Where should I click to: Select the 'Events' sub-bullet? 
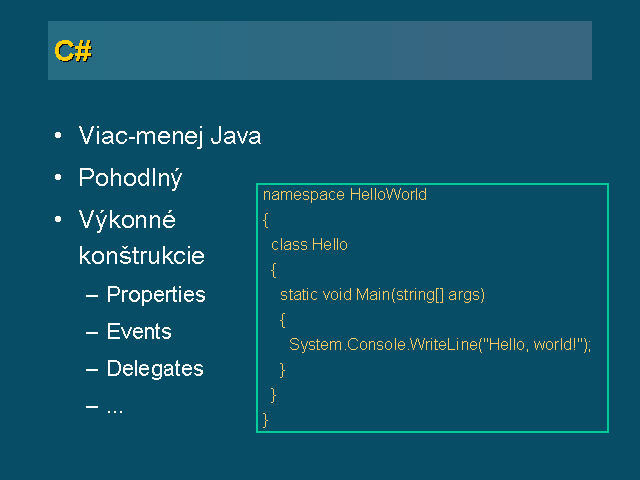point(139,331)
